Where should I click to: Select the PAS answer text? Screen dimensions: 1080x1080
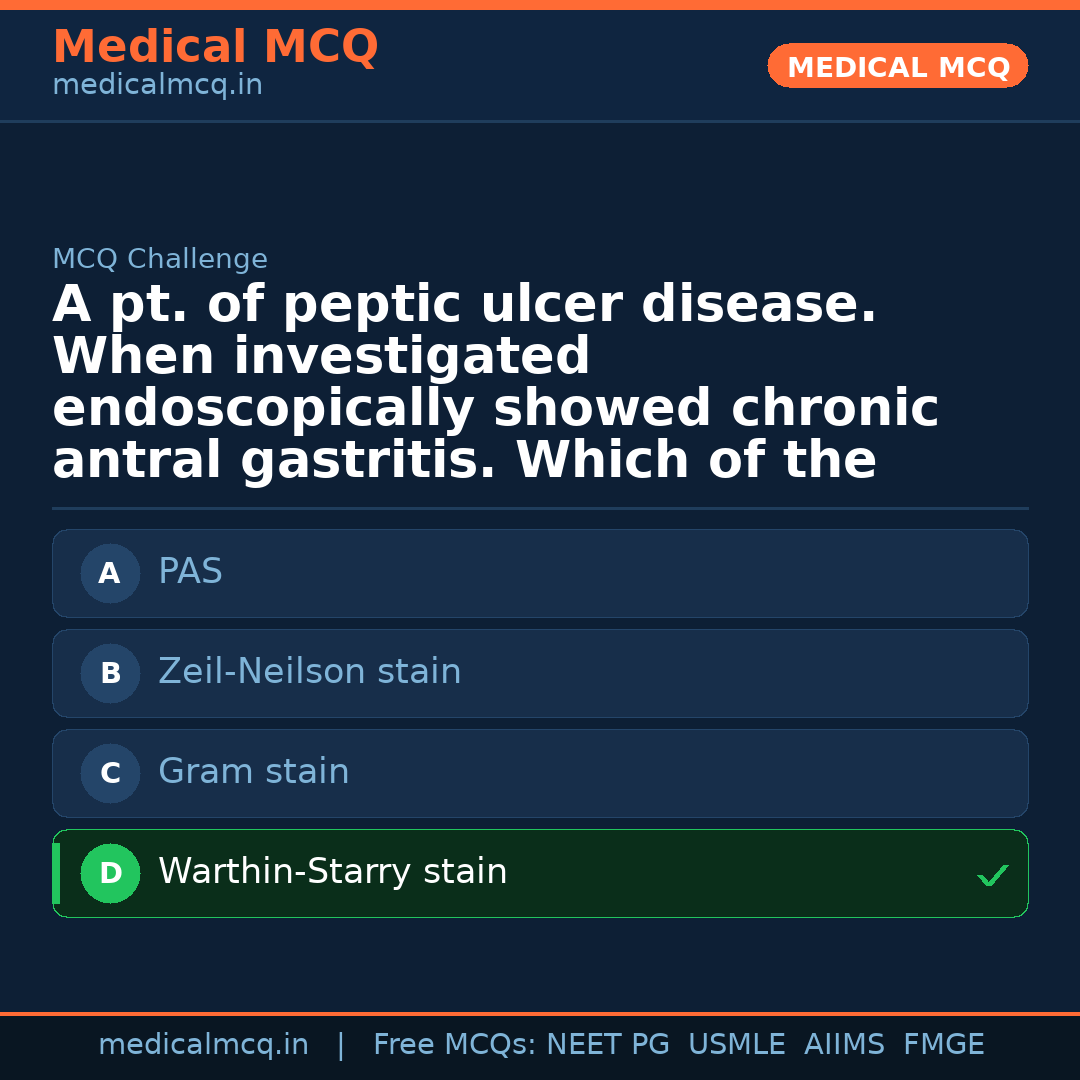point(190,572)
